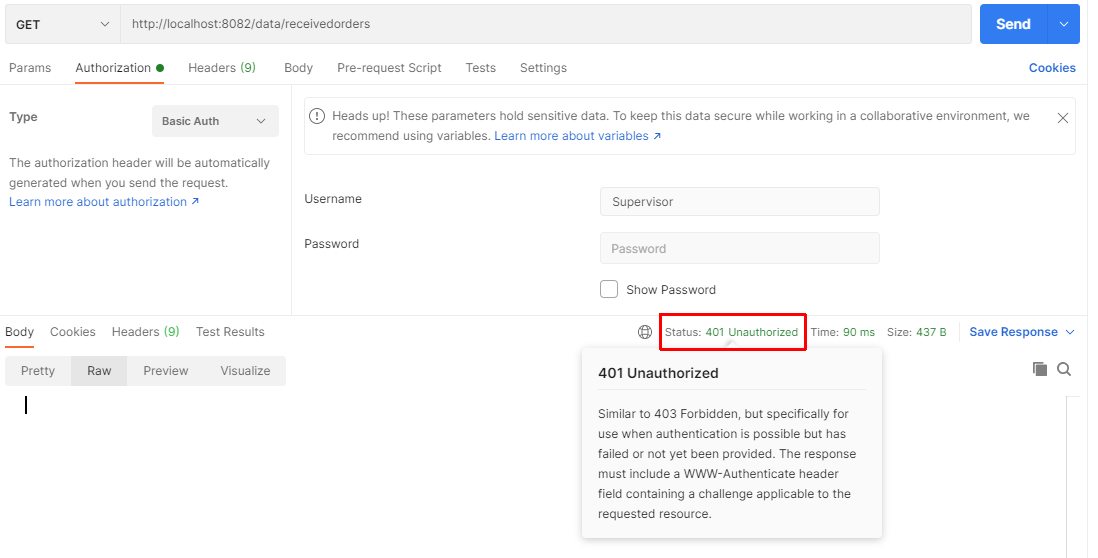Viewport: 1098px width, 558px height.
Task: Click the search response magnifier icon
Action: pos(1064,369)
